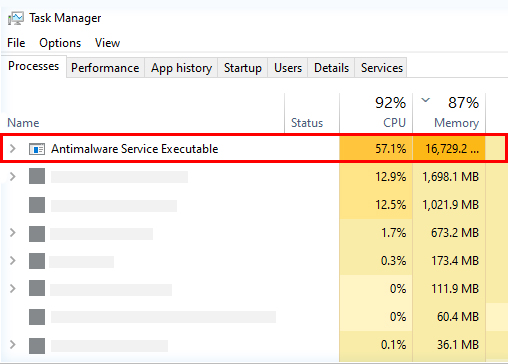Click the gray icon in the 12.9% CPU row
The image size is (508, 364).
[x=37, y=176]
